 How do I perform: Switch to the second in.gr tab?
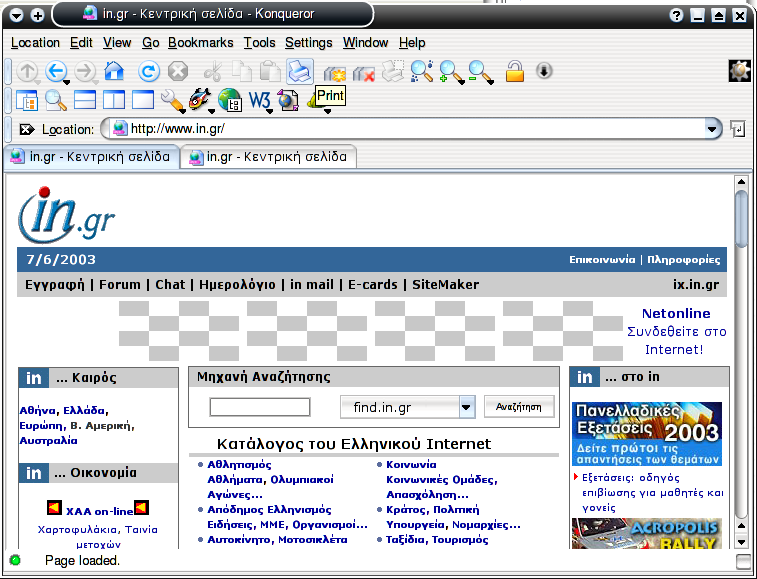[268, 157]
